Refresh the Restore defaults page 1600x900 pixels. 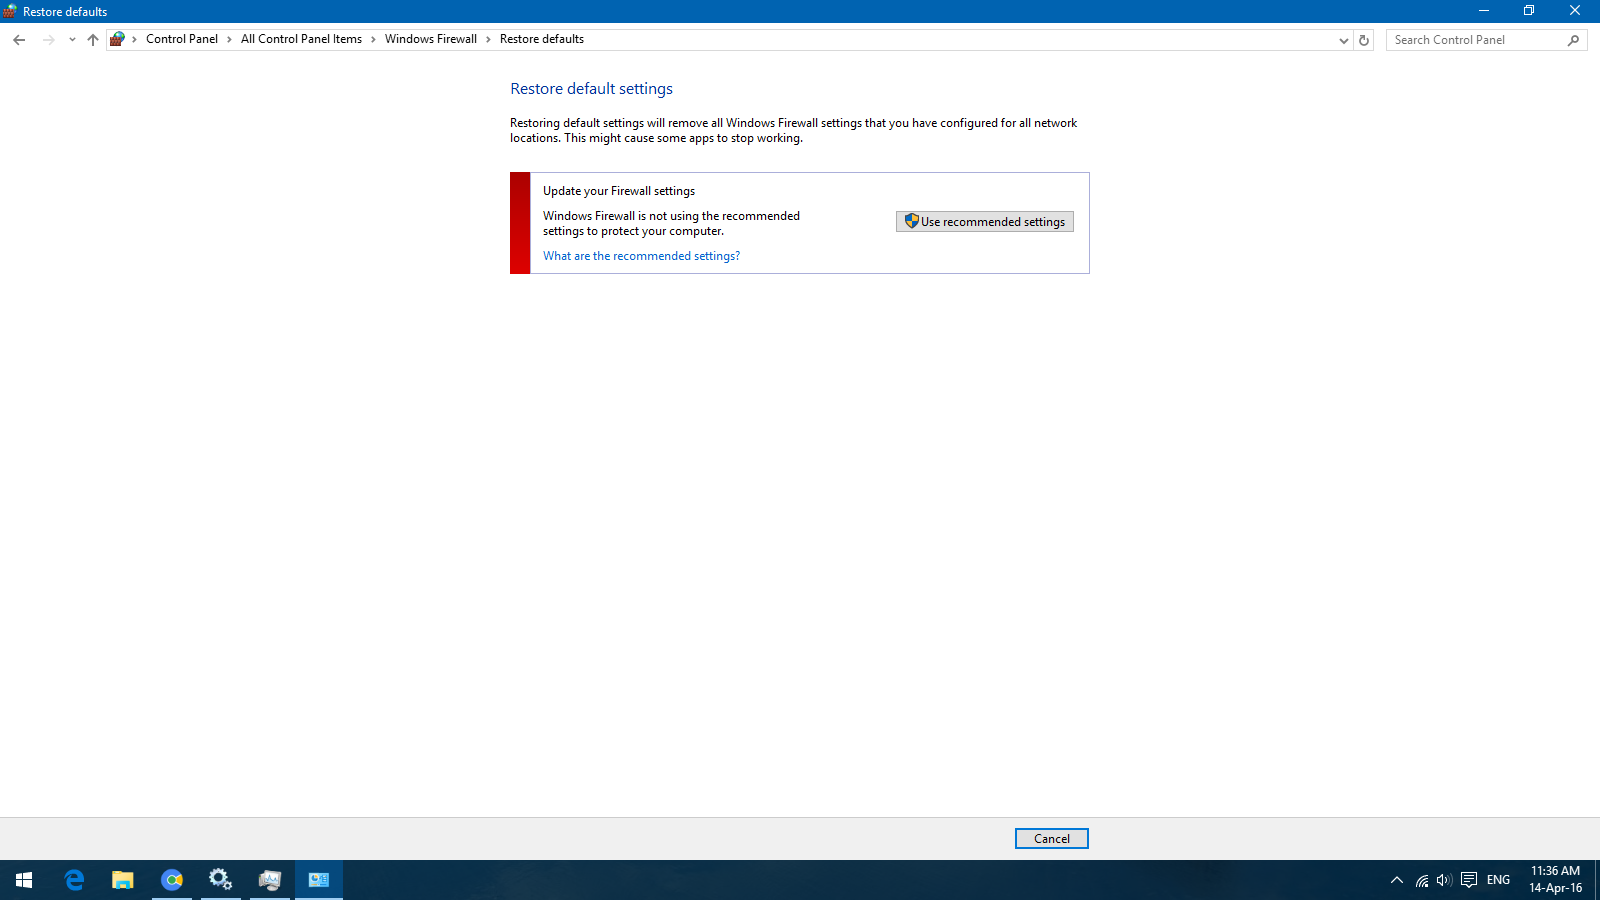(x=1363, y=40)
